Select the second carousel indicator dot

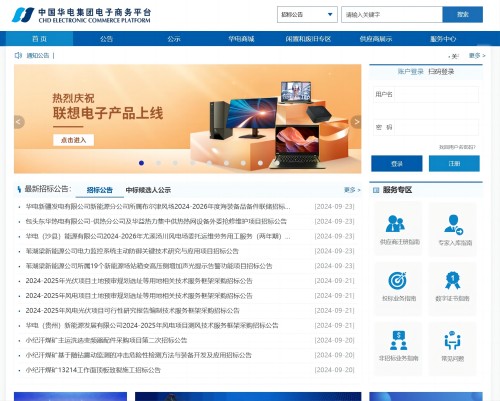pyautogui.click(x=158, y=163)
